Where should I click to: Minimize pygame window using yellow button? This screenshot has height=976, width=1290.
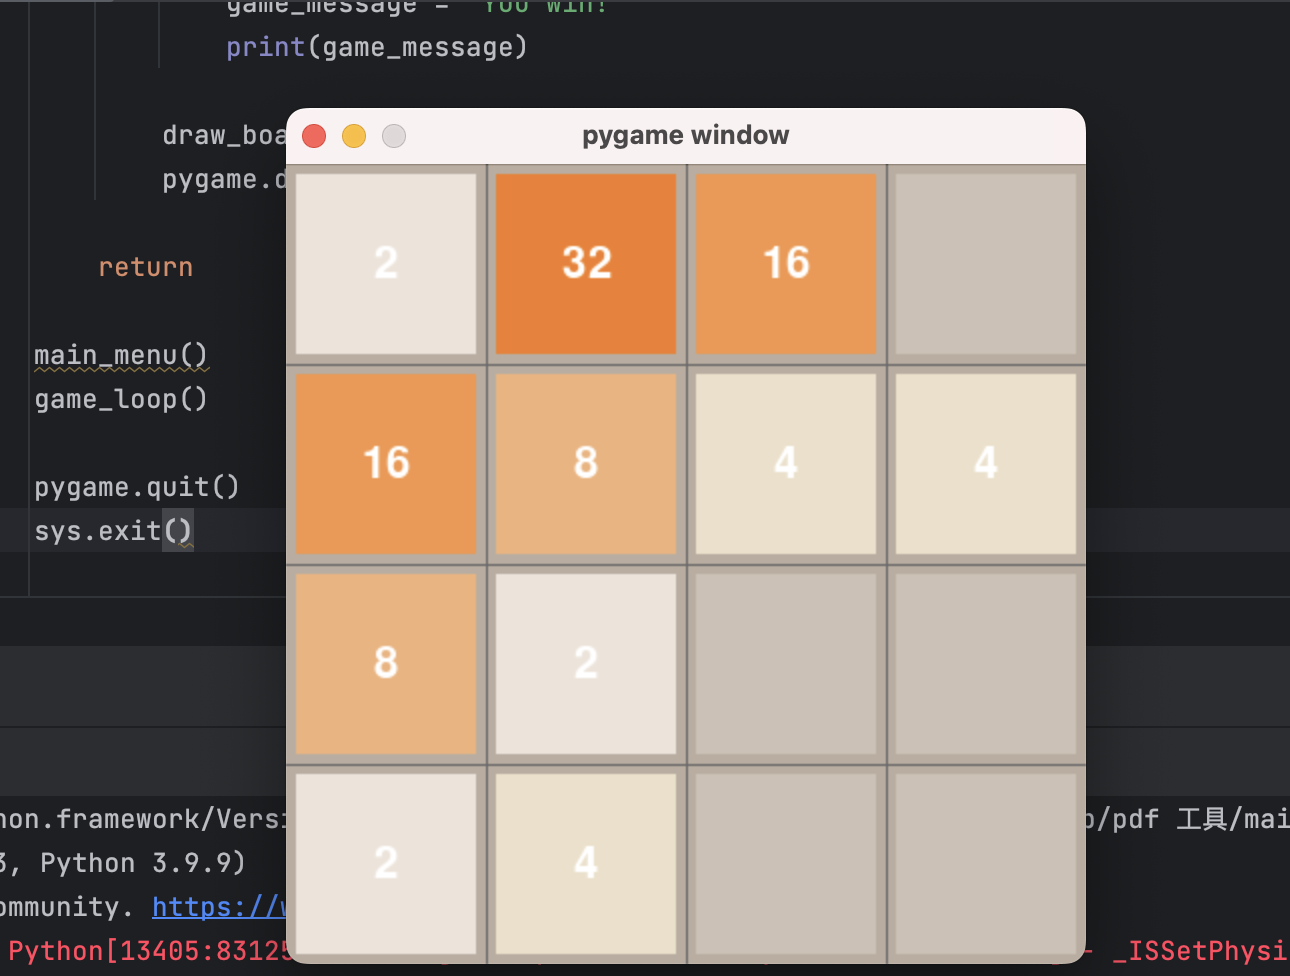354,136
